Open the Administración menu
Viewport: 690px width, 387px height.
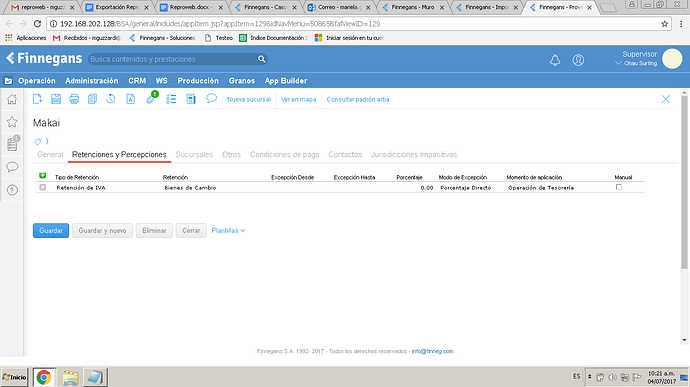point(92,81)
